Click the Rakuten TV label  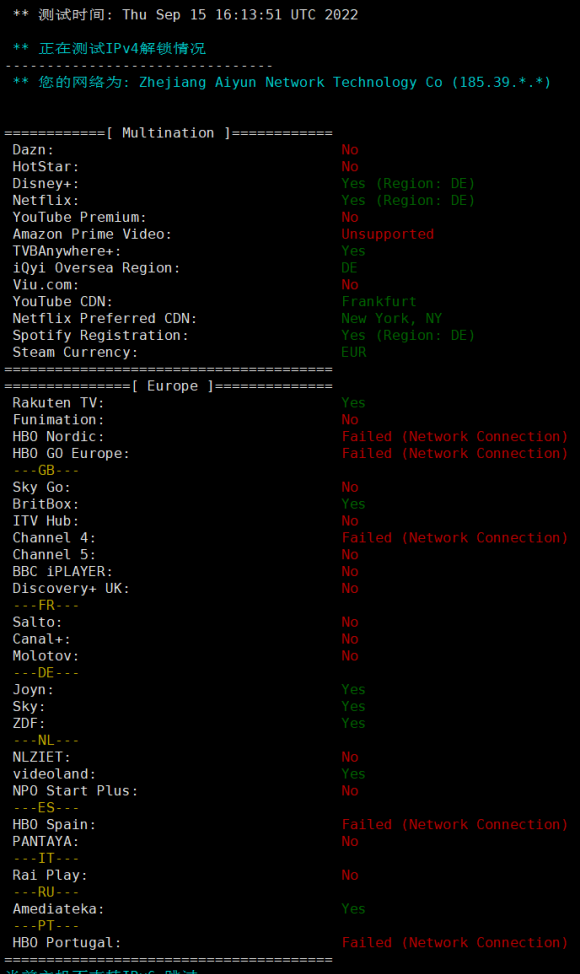point(58,403)
